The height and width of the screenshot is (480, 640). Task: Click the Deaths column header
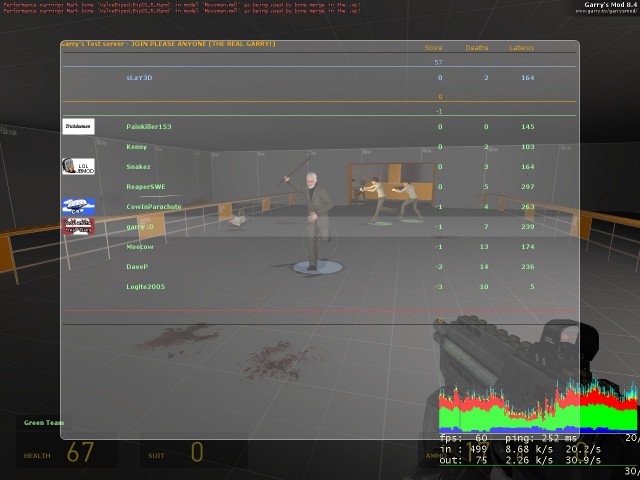(477, 48)
